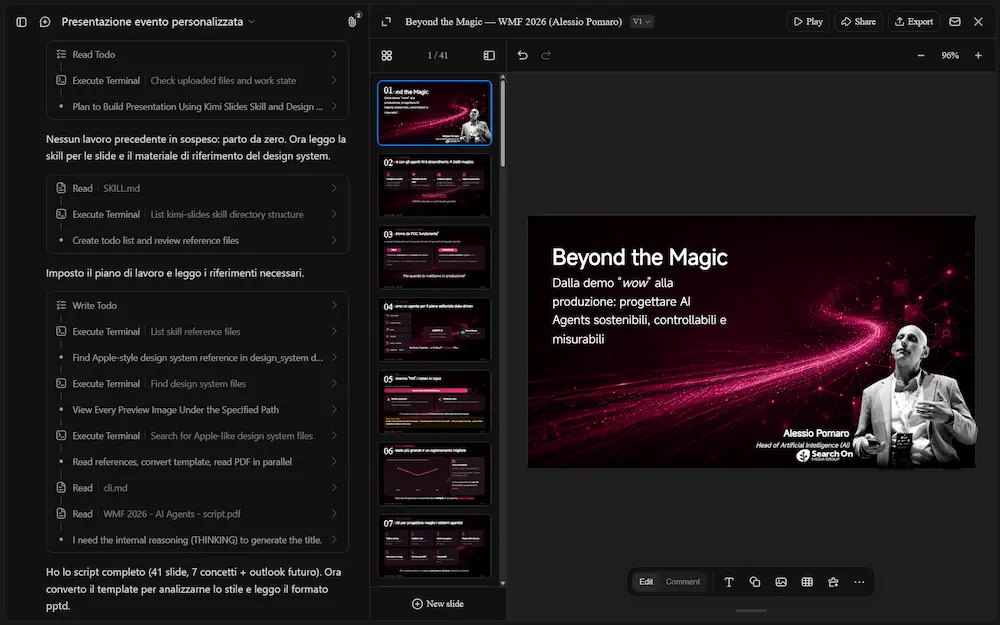Export the presentation
The width and height of the screenshot is (1000, 625).
coord(914,22)
